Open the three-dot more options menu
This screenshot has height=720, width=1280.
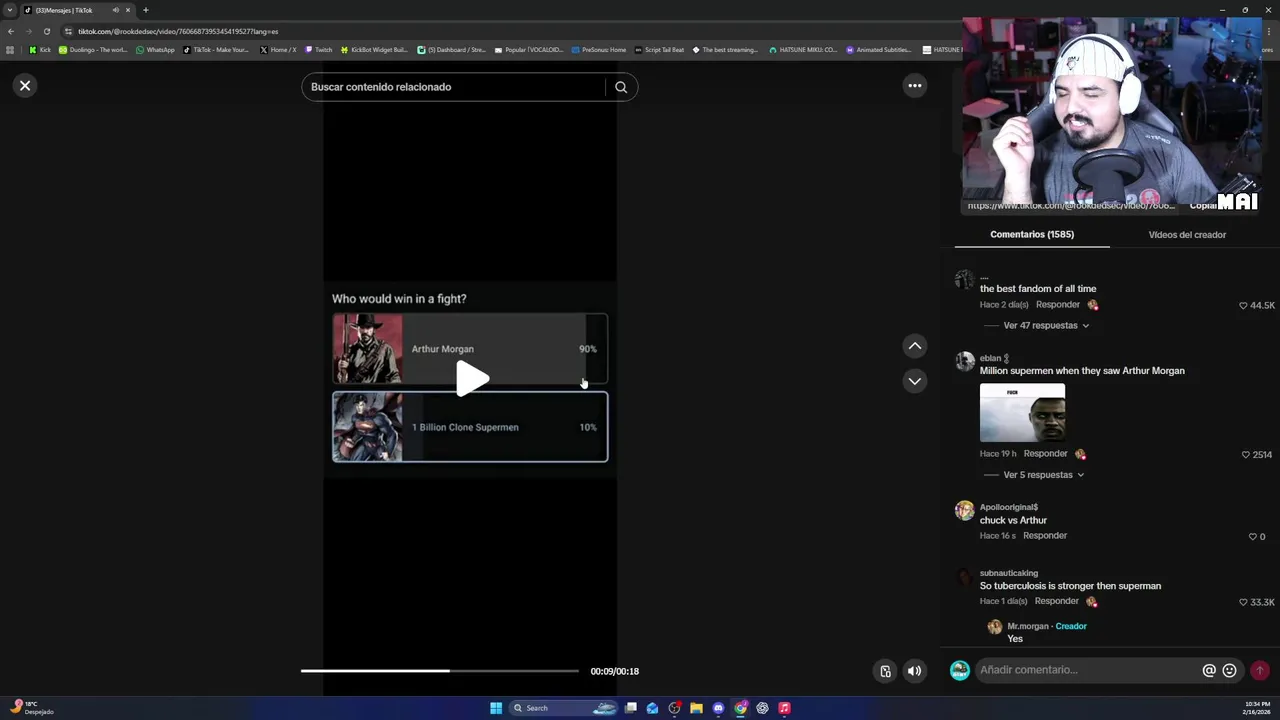point(914,86)
